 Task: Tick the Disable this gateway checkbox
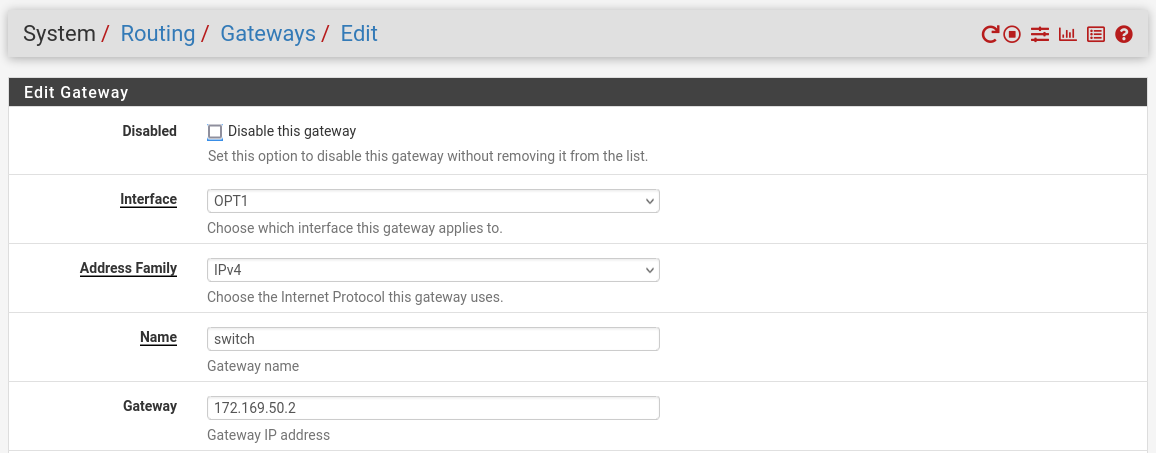[215, 132]
